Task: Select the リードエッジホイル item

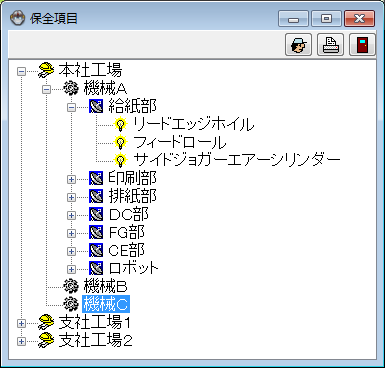Action: point(194,124)
